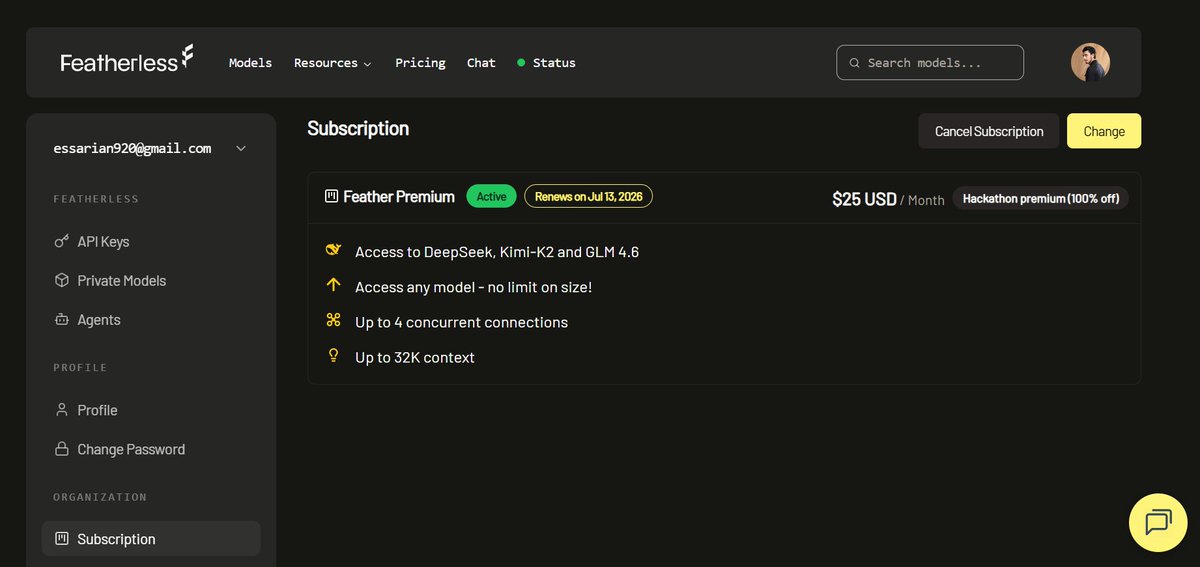Click the green Active badge

pyautogui.click(x=491, y=196)
